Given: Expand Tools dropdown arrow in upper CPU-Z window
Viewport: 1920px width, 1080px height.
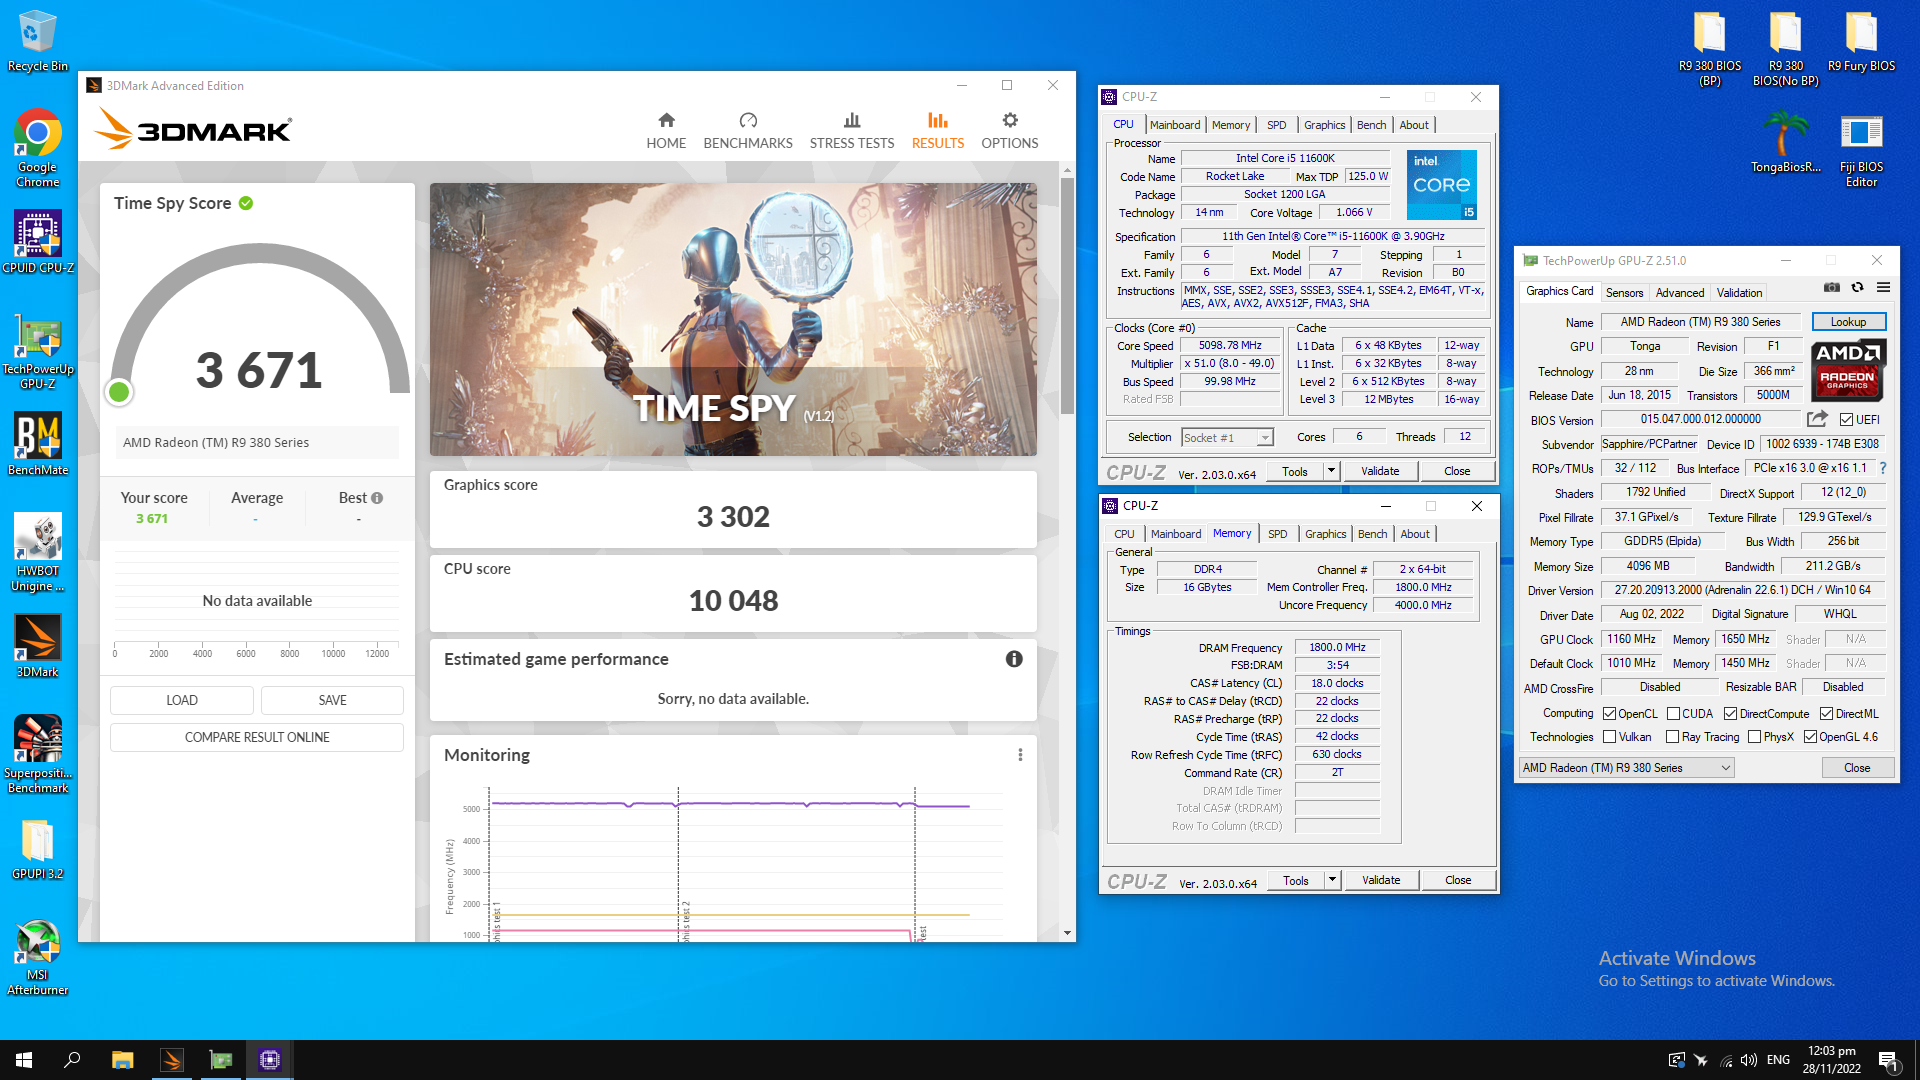Looking at the screenshot, I should coord(1331,471).
